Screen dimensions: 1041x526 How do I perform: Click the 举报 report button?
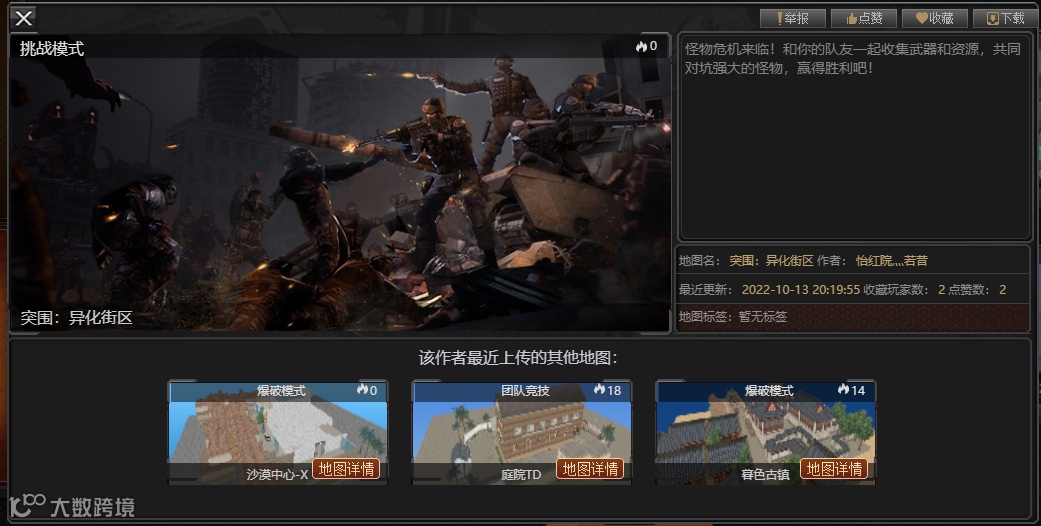click(793, 19)
